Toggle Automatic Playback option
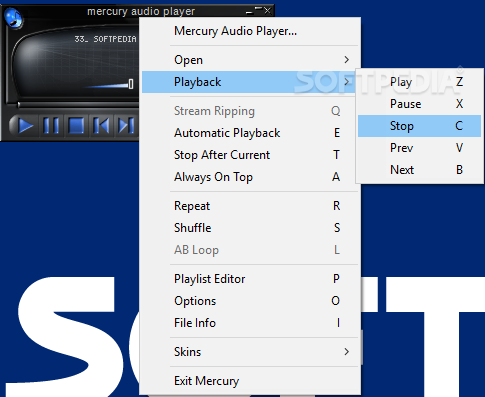Viewport: 485px width, 397px height. (250, 133)
